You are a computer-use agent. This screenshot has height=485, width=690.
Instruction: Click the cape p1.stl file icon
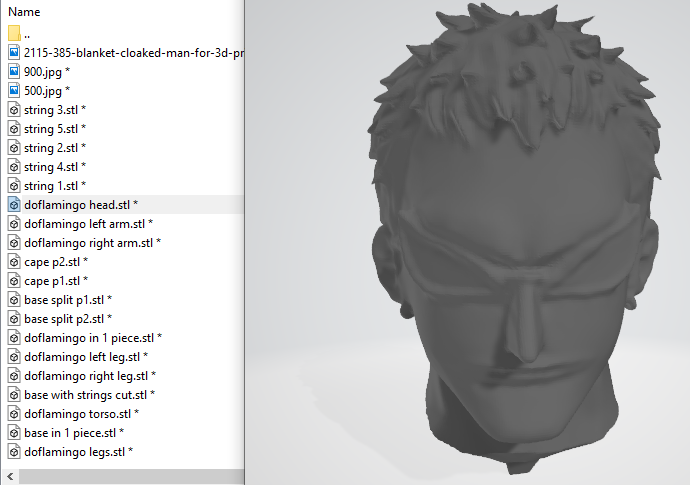coord(14,280)
